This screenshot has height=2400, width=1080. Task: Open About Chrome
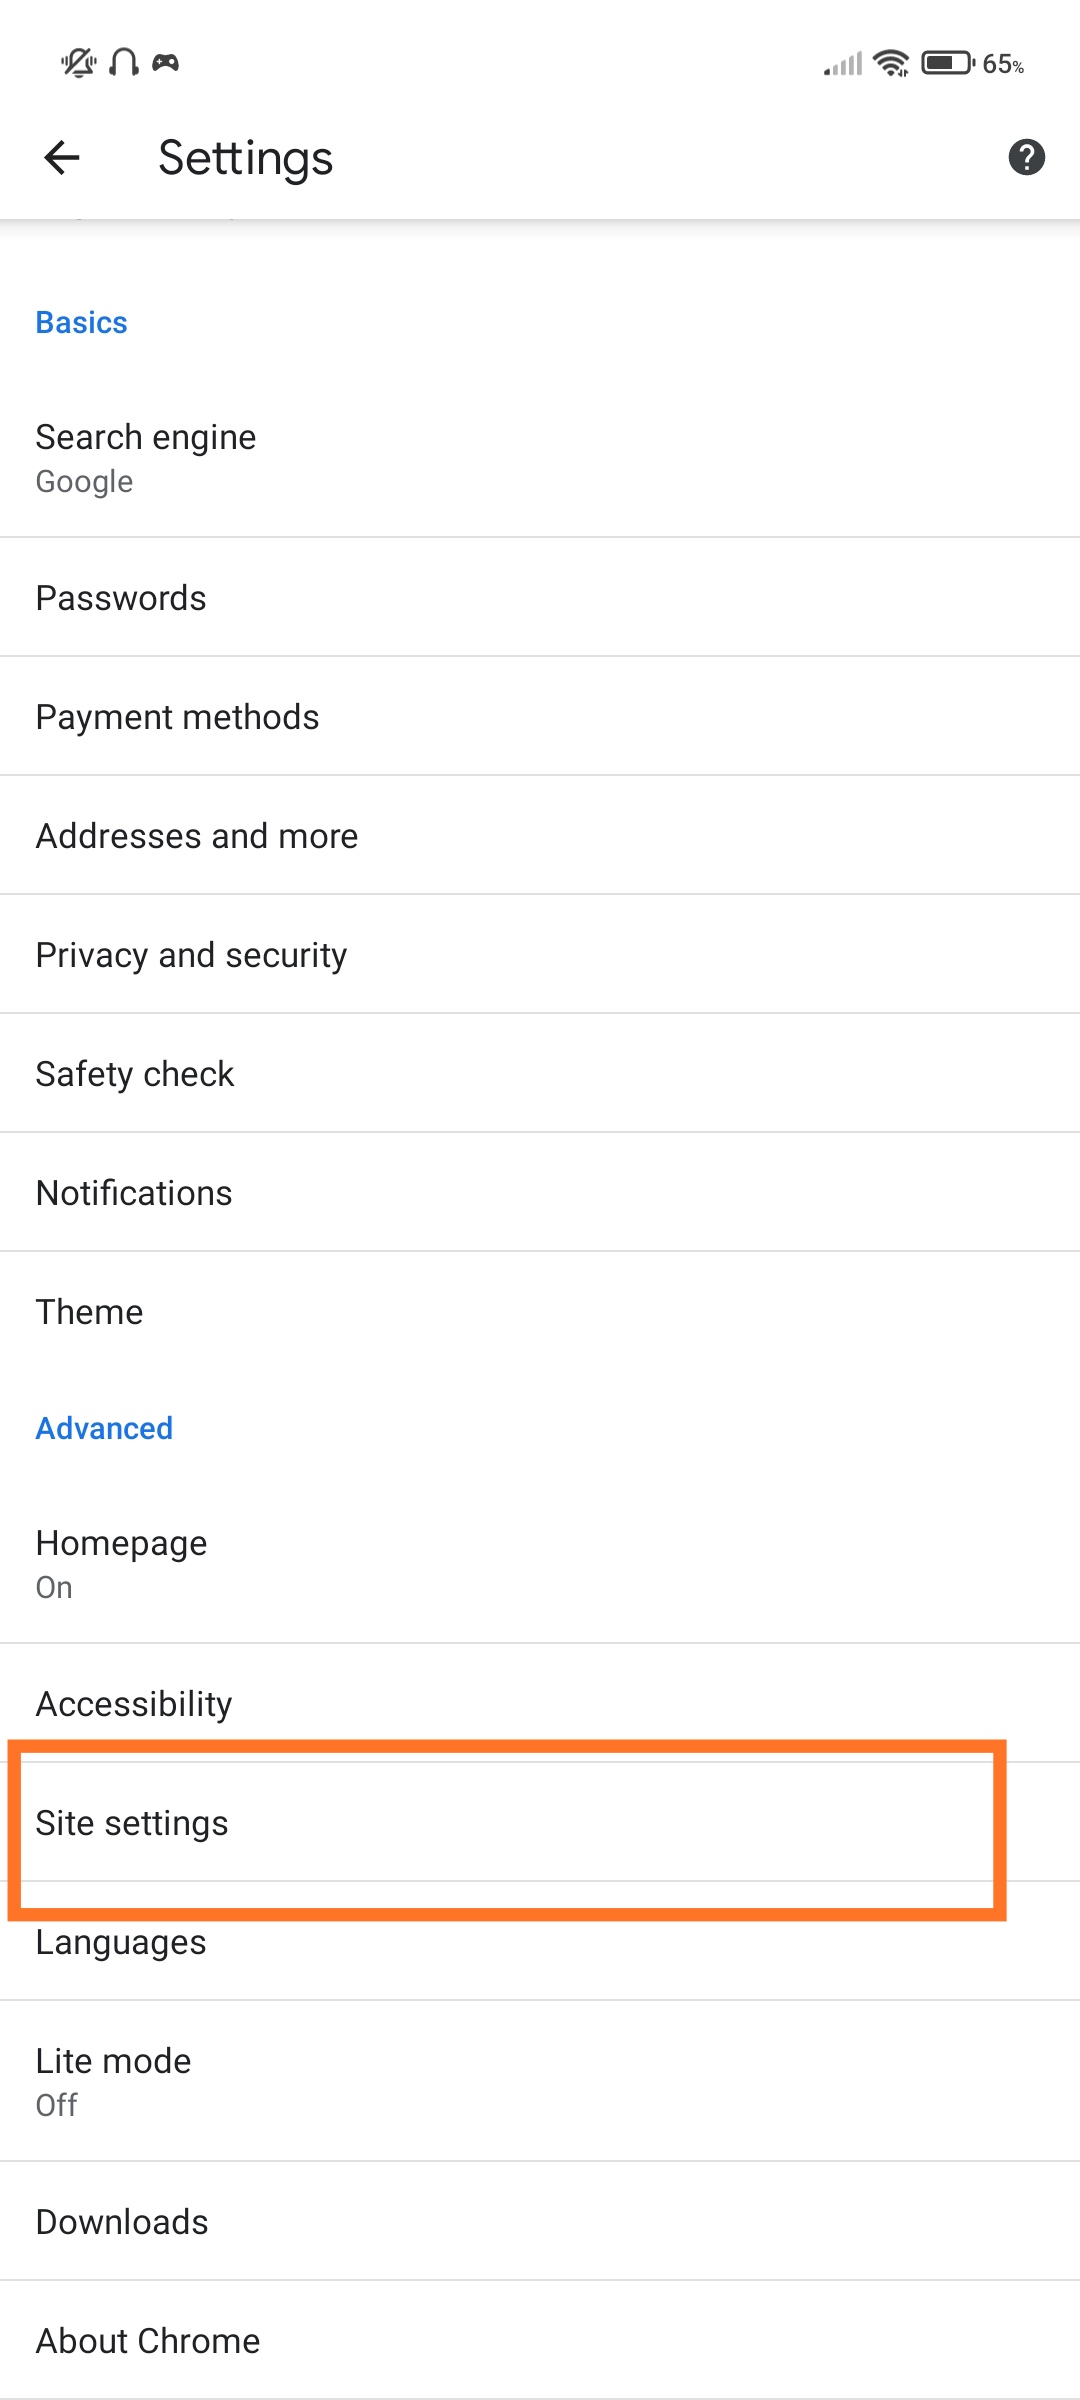540,2339
